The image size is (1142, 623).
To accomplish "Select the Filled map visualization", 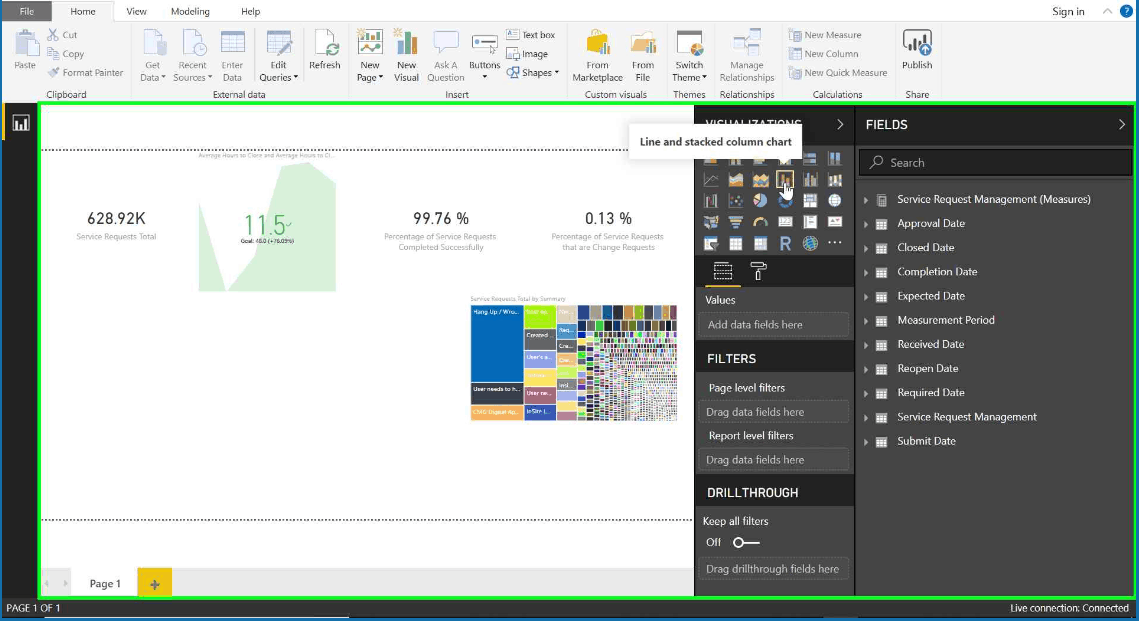I will (x=712, y=222).
